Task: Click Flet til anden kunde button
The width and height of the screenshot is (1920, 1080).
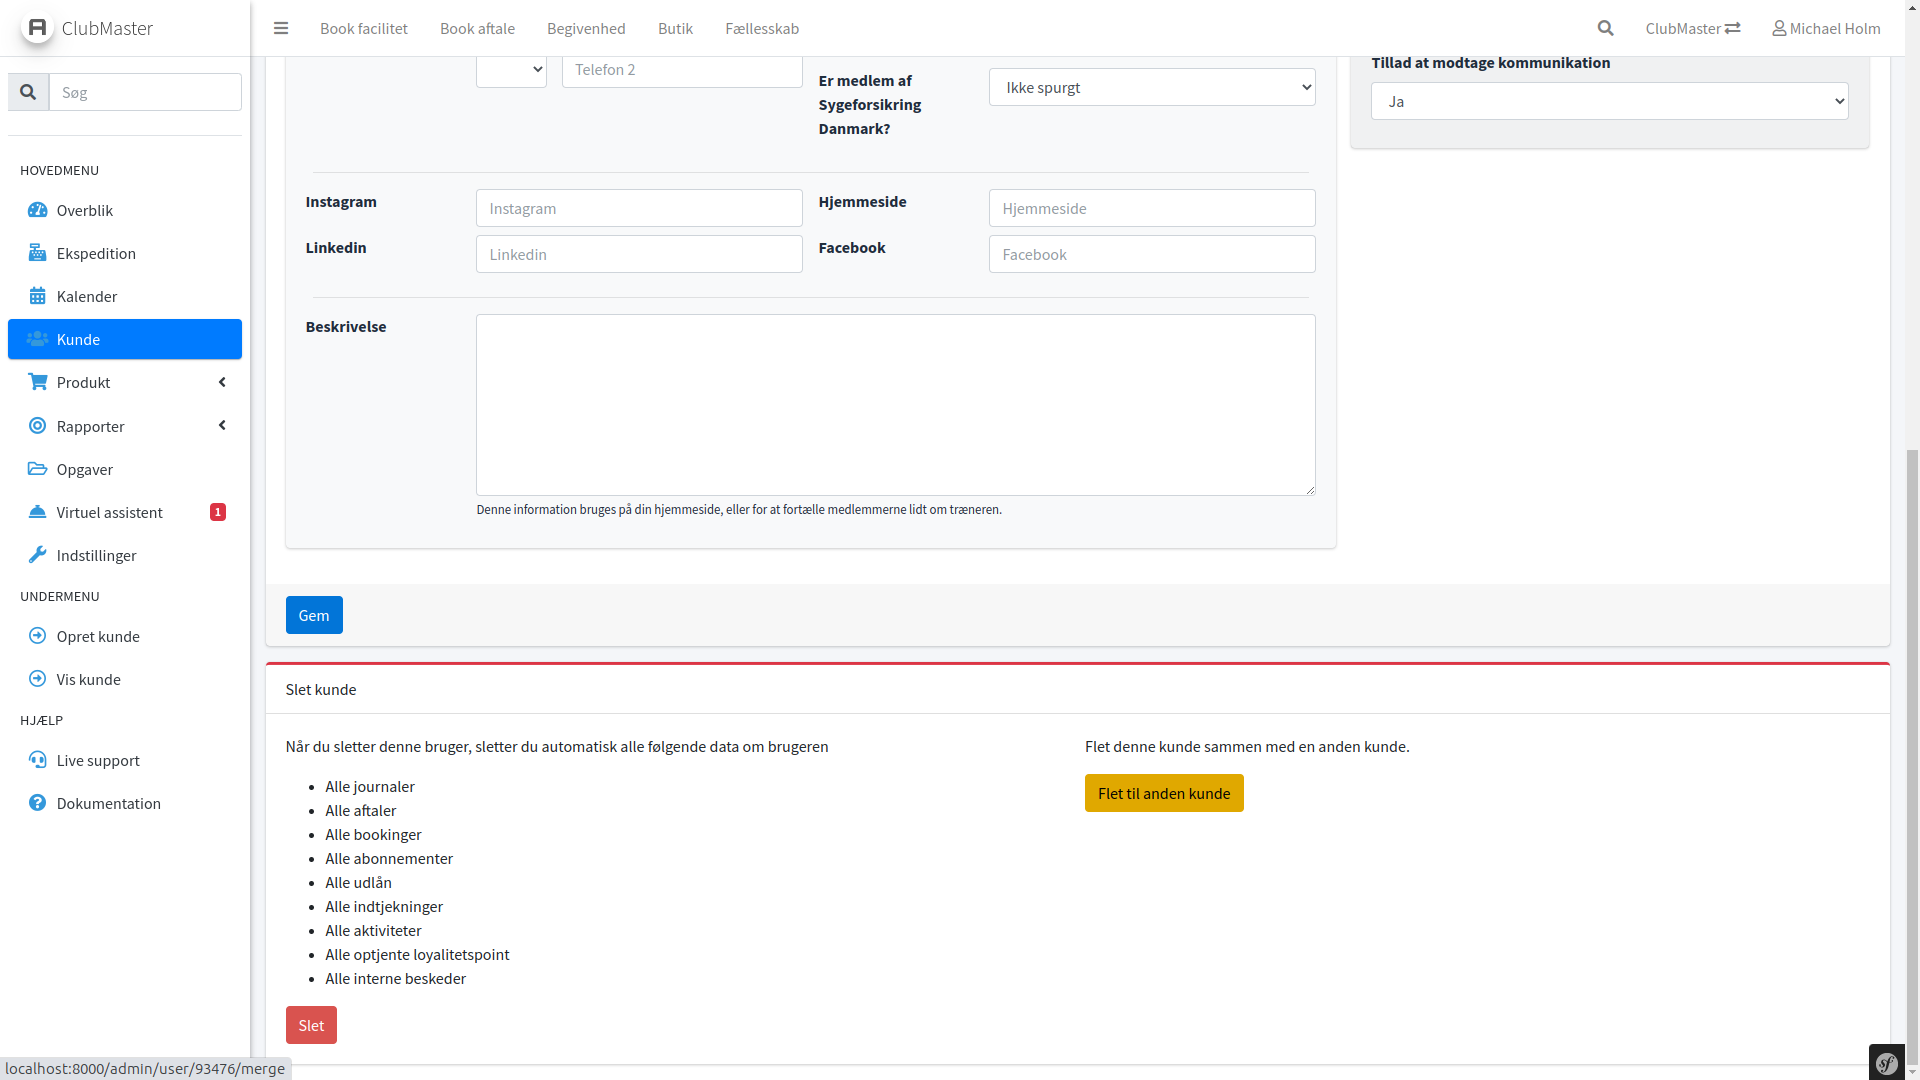Action: click(1164, 793)
